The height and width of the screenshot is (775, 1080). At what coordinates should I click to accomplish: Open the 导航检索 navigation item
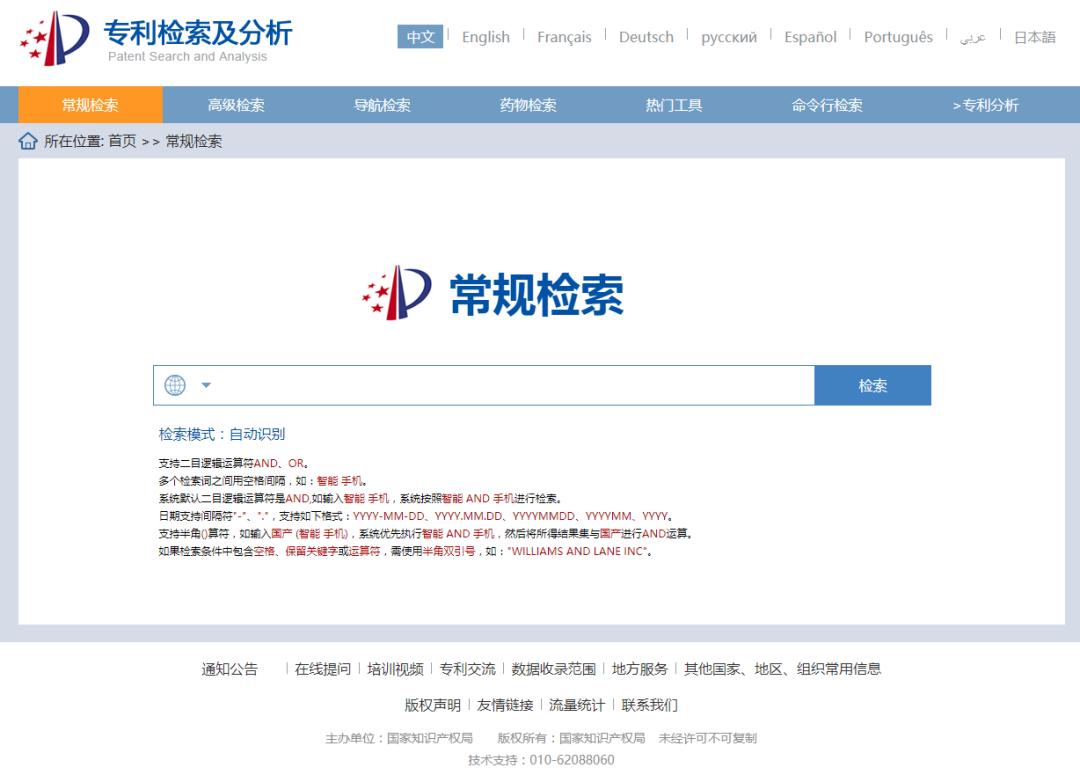[381, 104]
